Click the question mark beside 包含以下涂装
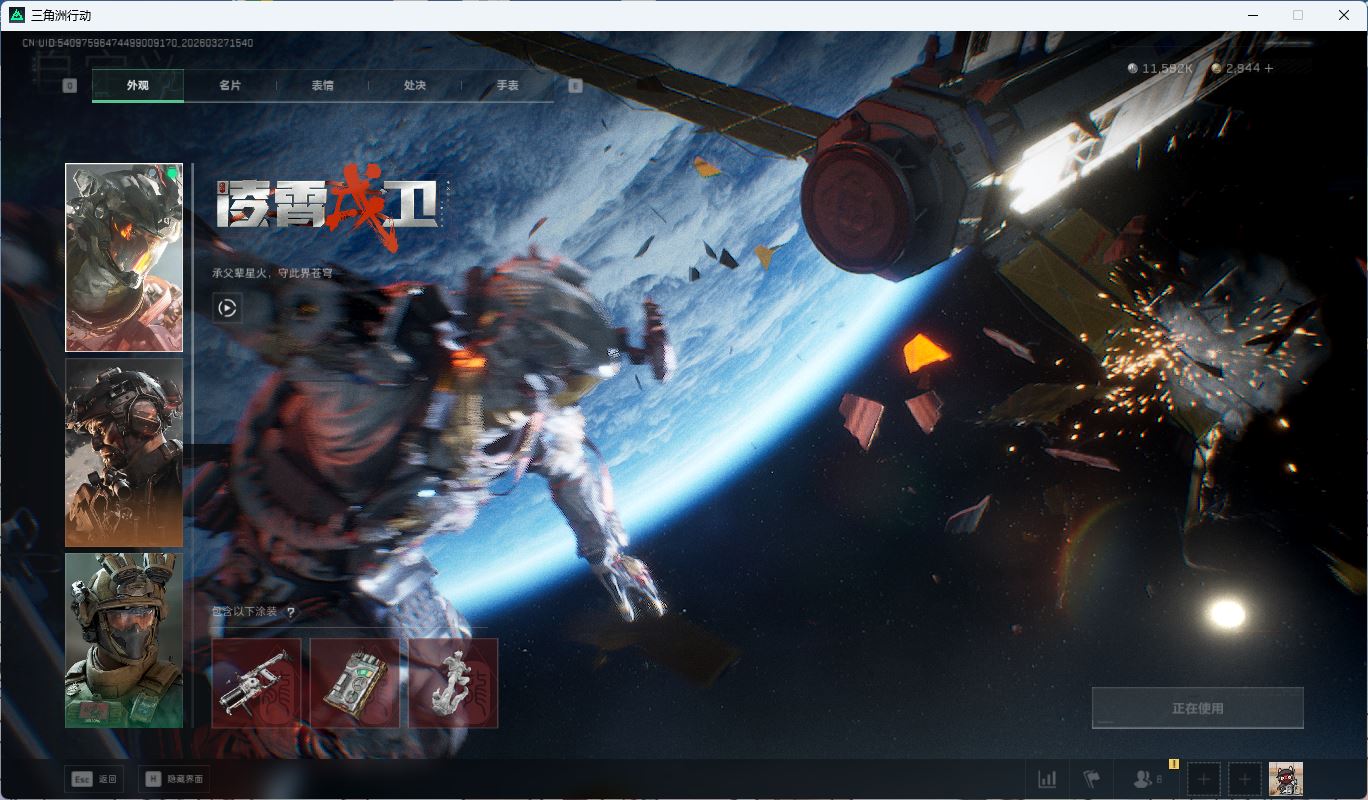The height and width of the screenshot is (800, 1368). click(x=291, y=612)
